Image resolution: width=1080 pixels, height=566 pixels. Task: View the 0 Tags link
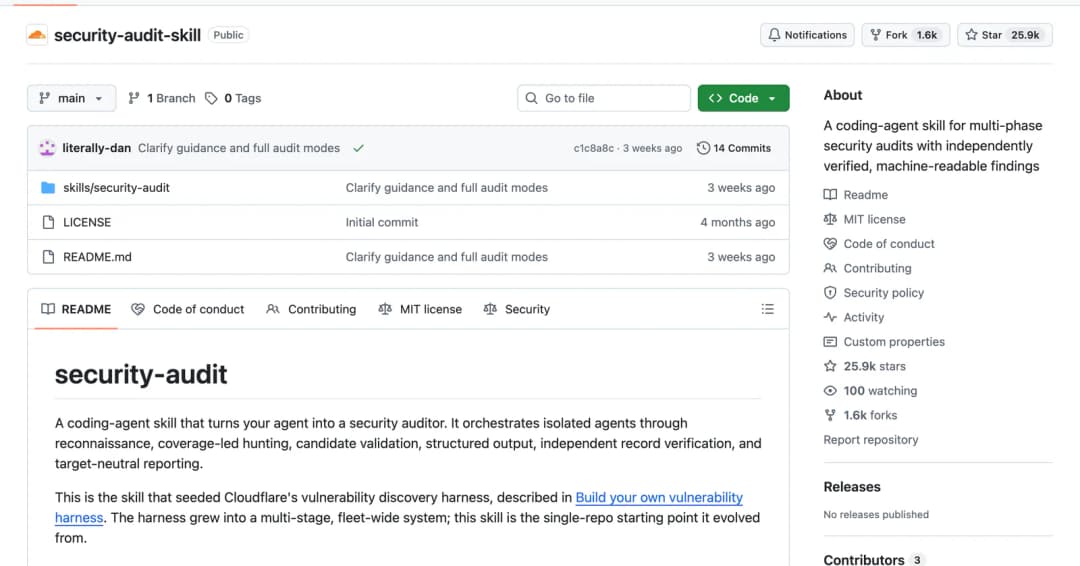233,98
